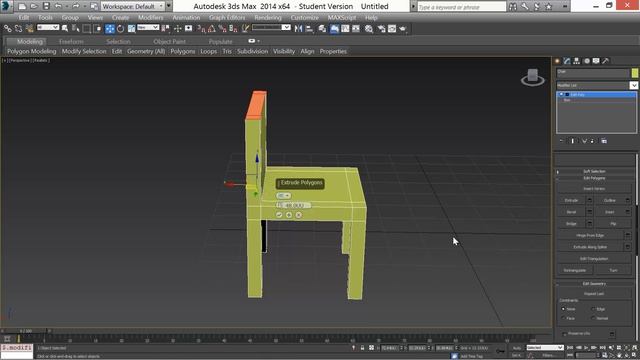
Task: Open the Customize menu
Action: click(x=304, y=18)
